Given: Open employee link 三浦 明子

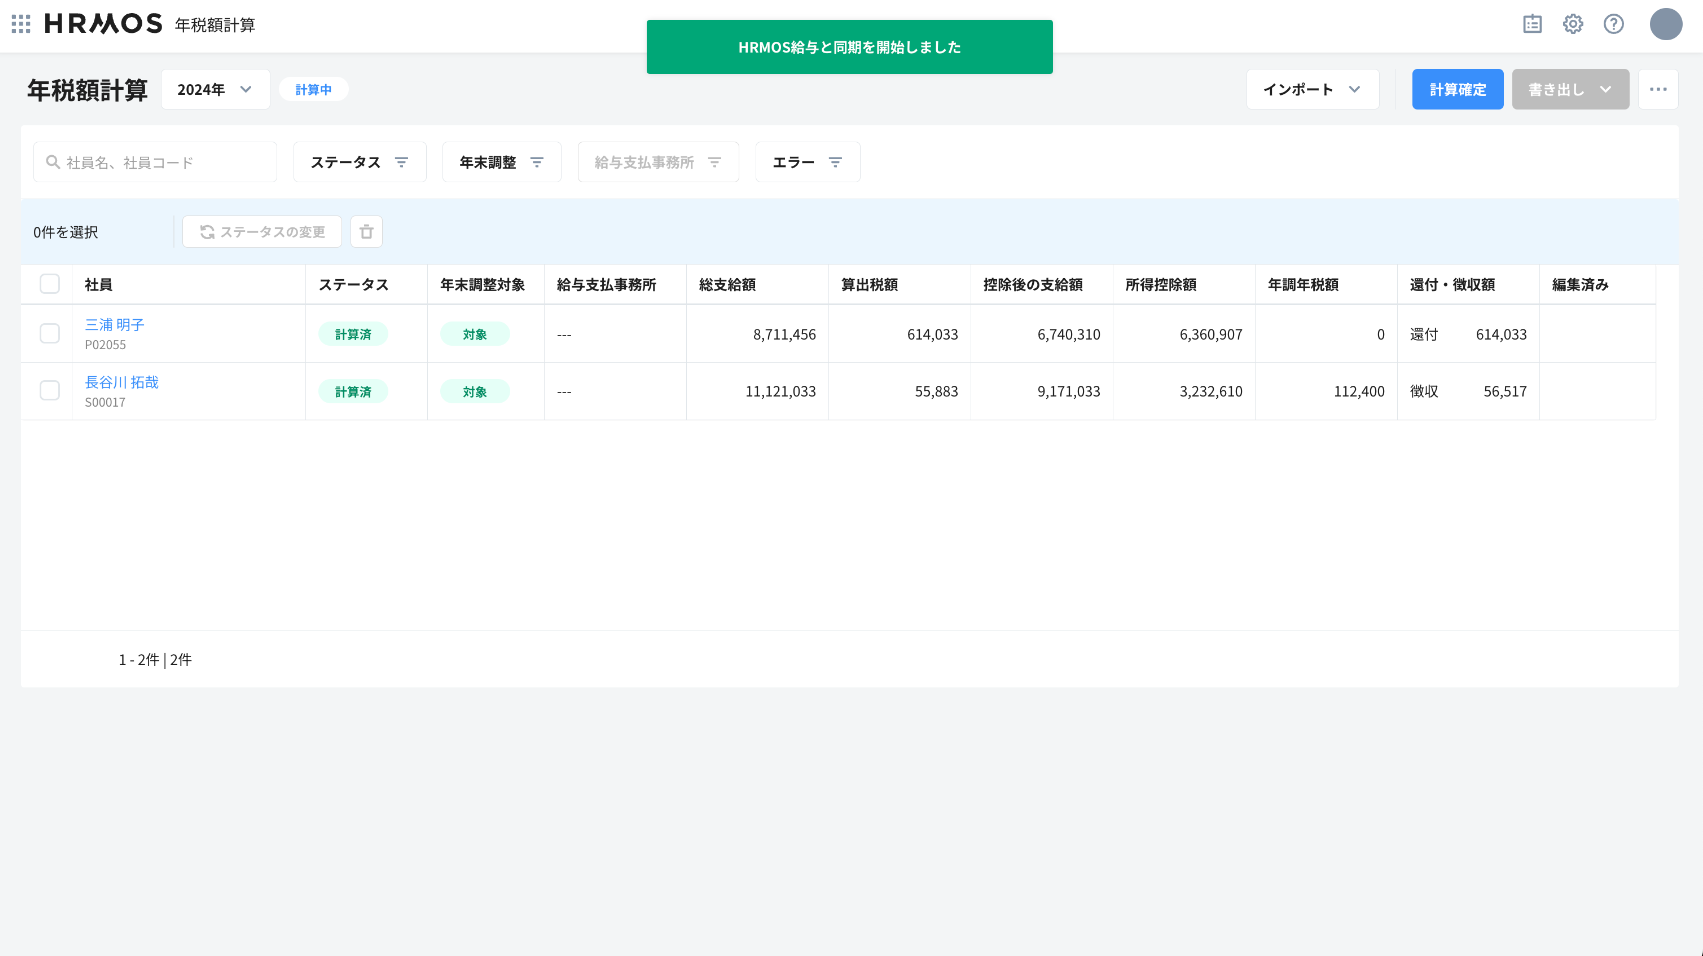Looking at the screenshot, I should (x=115, y=325).
